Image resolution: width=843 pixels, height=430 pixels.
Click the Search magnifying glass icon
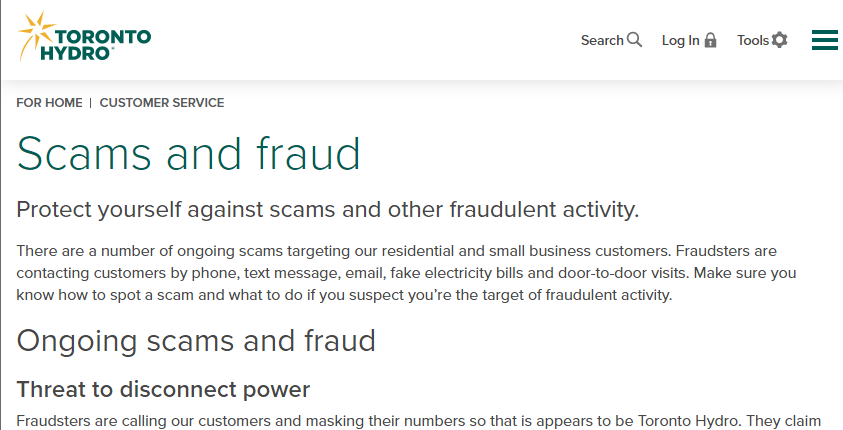click(x=634, y=40)
